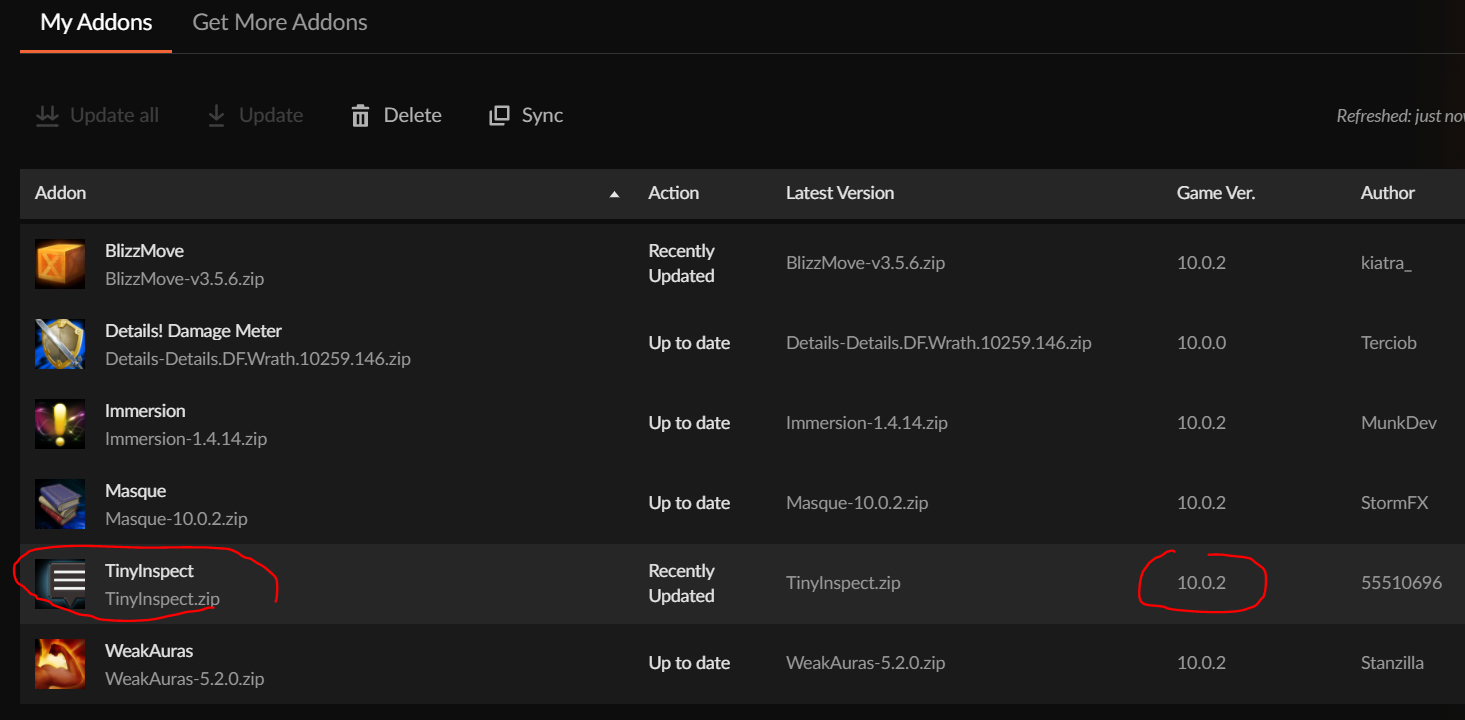Screen dimensions: 1465x720
Task: Sort list by the Action column header
Action: click(x=673, y=193)
